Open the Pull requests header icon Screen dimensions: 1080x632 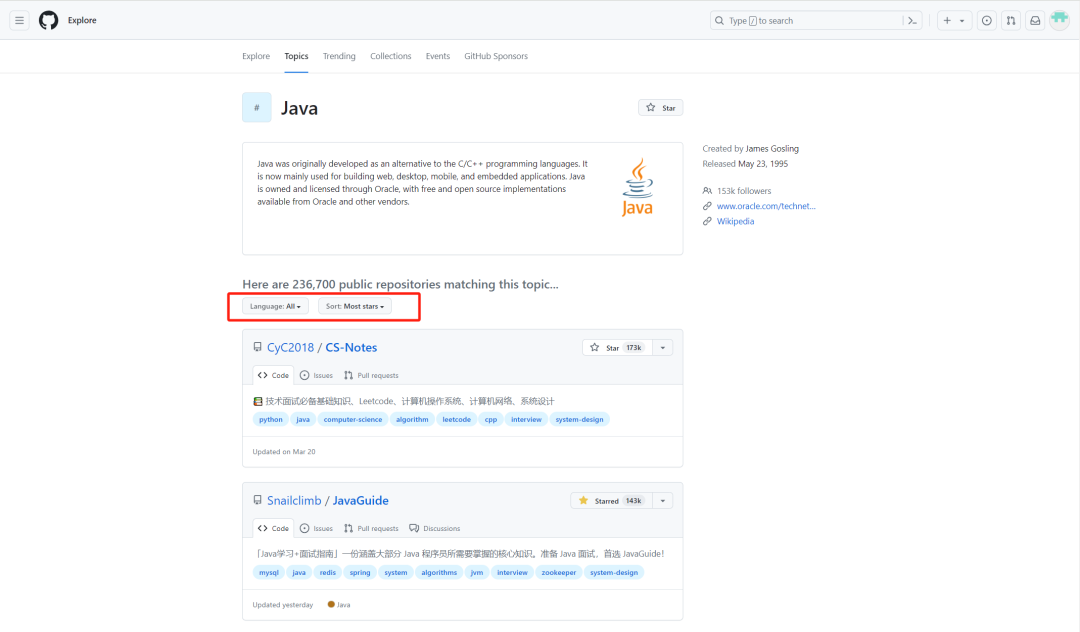[x=1011, y=21]
